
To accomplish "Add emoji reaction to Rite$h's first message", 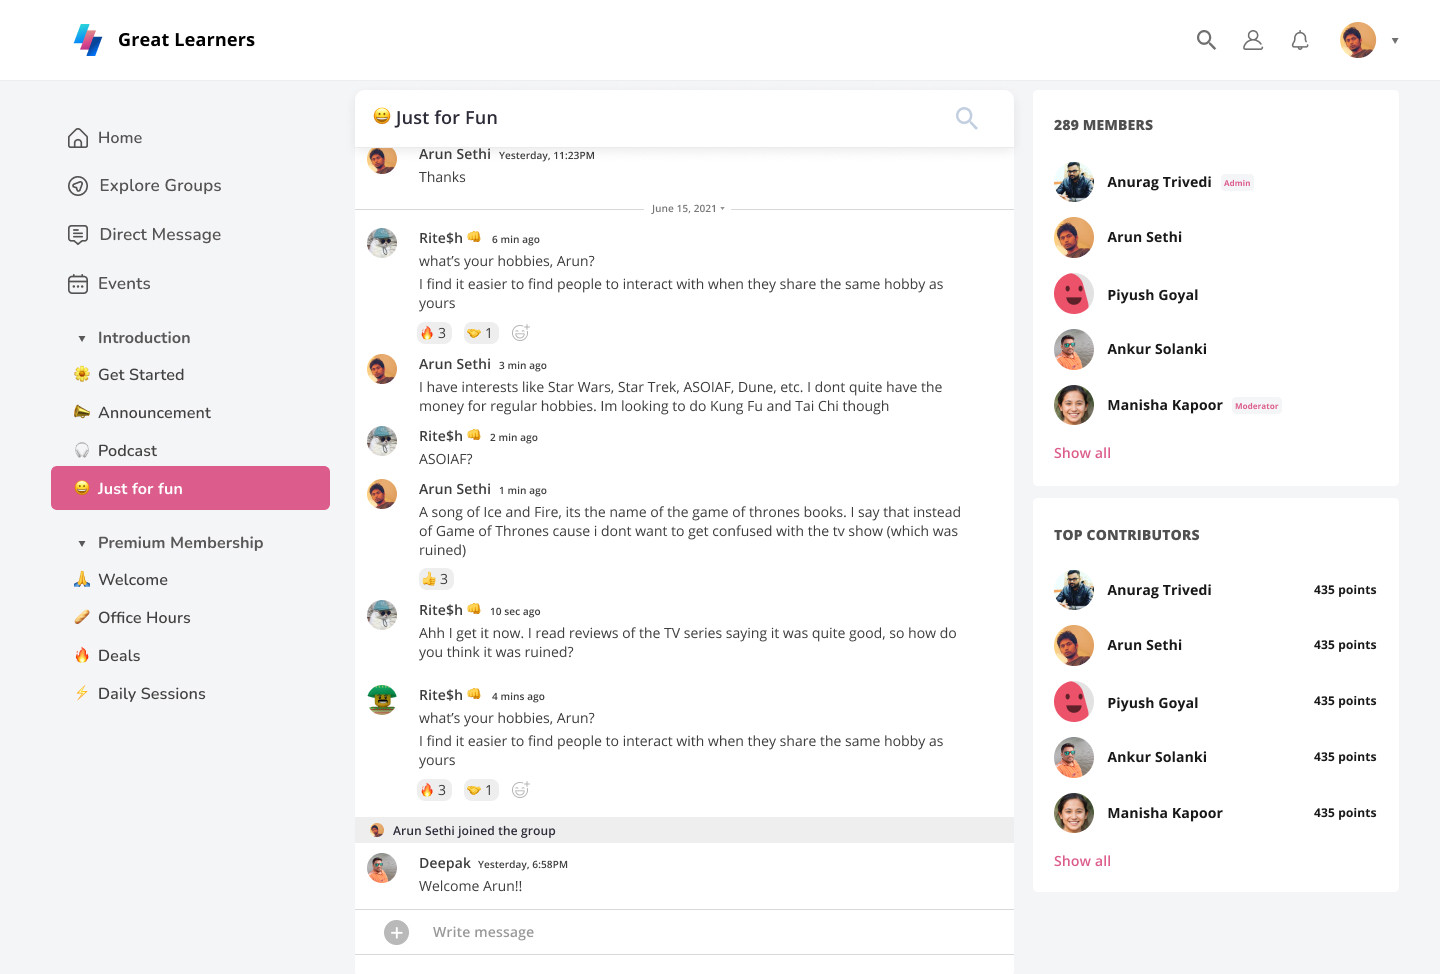I will tap(520, 333).
